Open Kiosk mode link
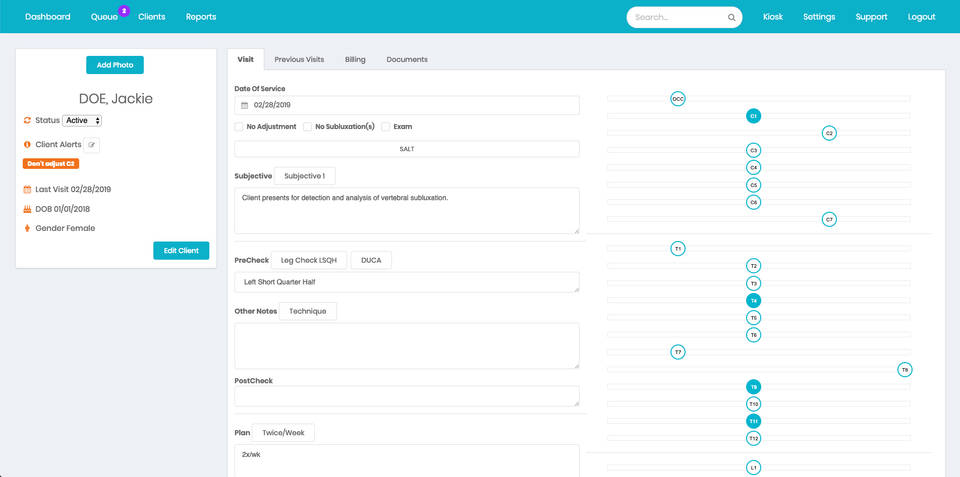Viewport: 960px width, 477px height. coord(773,17)
